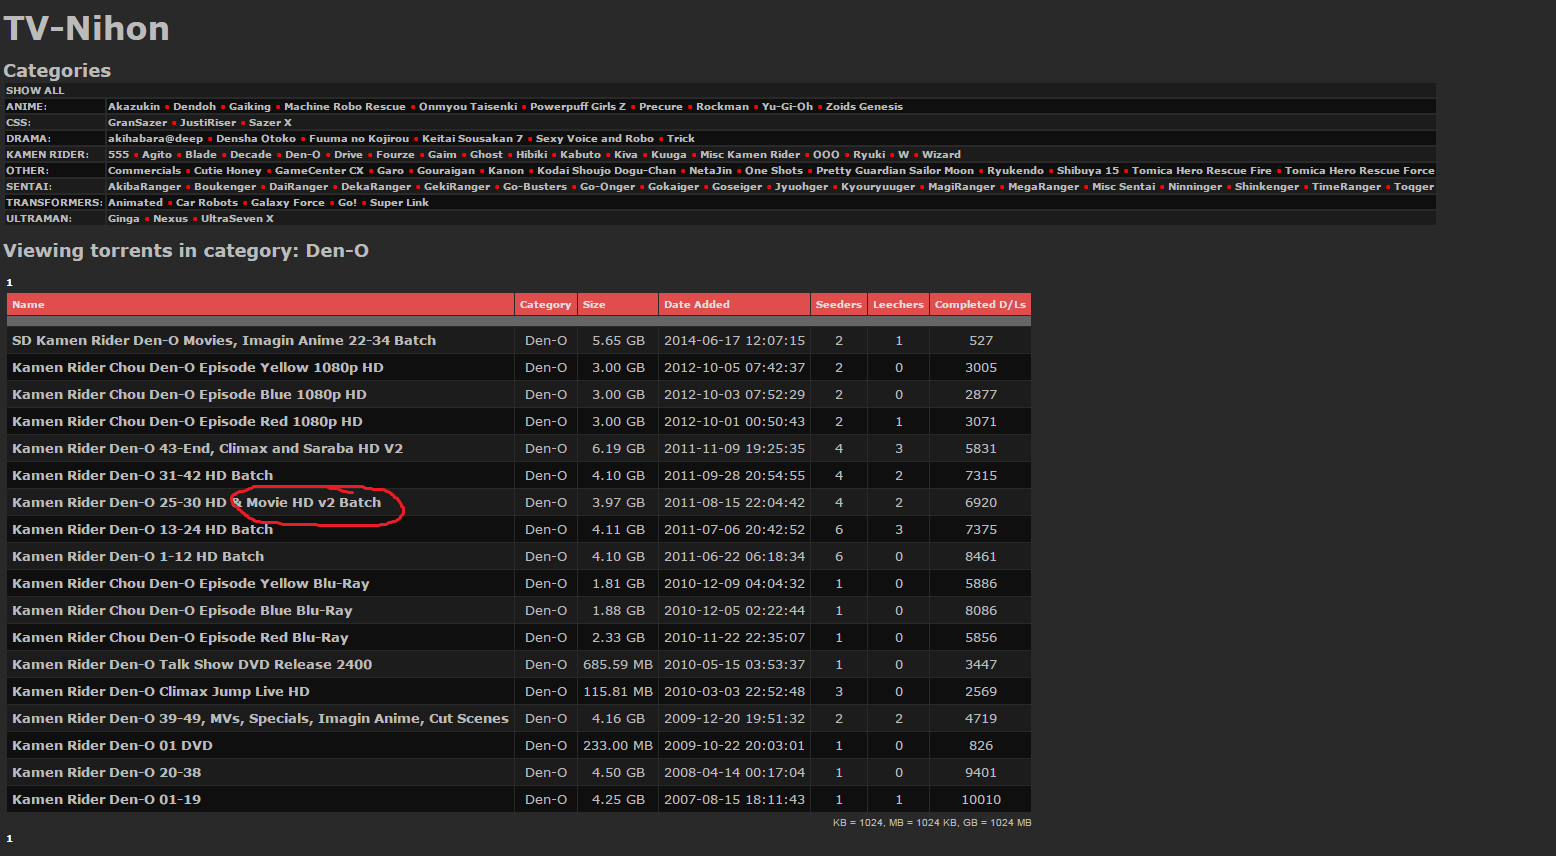Select Den-O in the Kamen Rider category row
This screenshot has width=1556, height=856.
click(303, 155)
